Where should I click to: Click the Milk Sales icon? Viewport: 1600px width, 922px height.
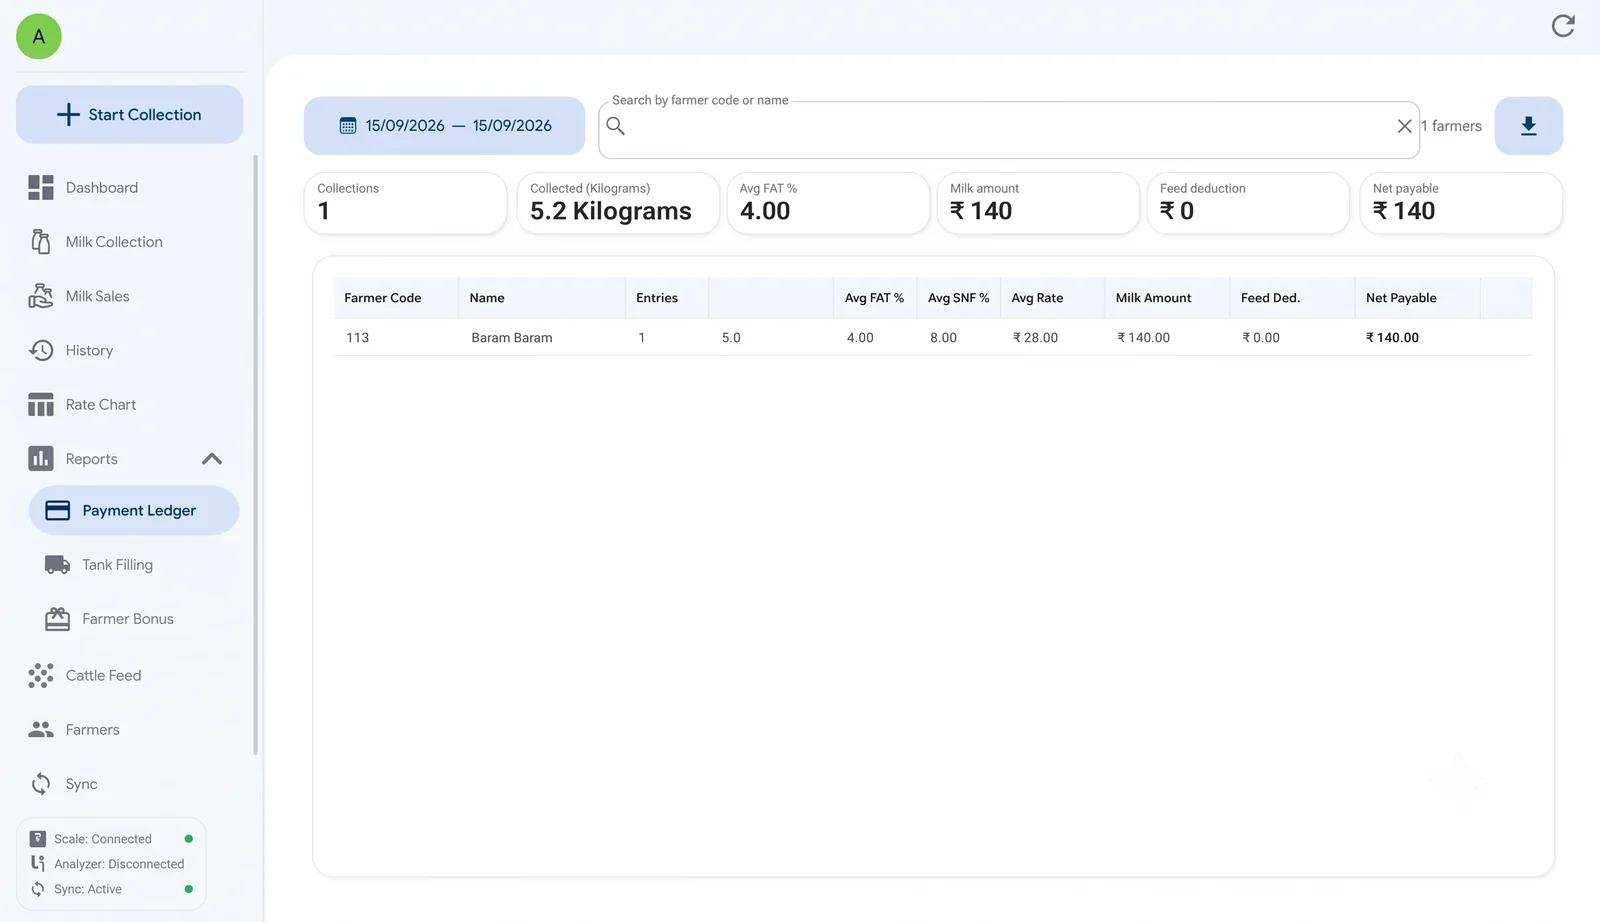pos(41,296)
